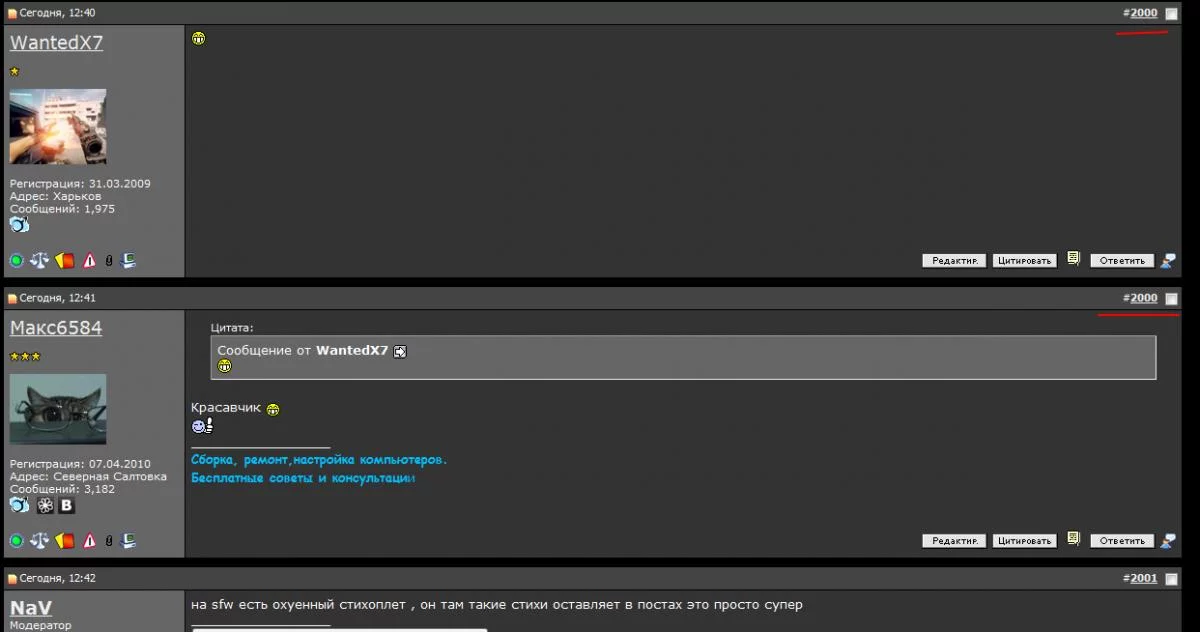The height and width of the screenshot is (632, 1200).
Task: Click the B badge icon in Макс6584's profile
Action: (65, 506)
